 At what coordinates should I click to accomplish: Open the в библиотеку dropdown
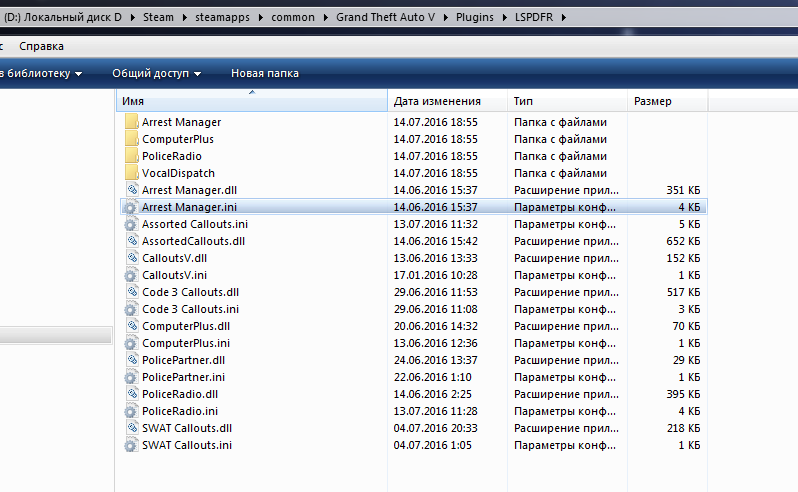(41, 73)
